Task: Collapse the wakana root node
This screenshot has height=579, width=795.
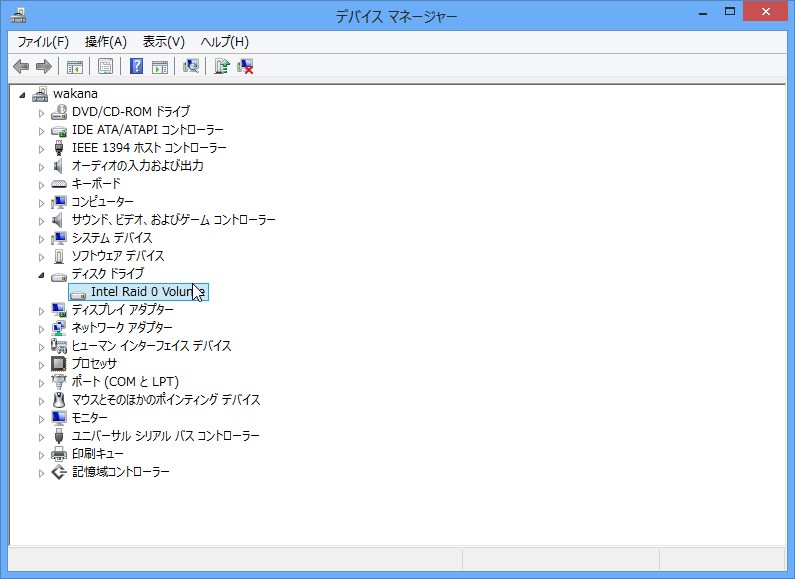Action: pyautogui.click(x=23, y=94)
